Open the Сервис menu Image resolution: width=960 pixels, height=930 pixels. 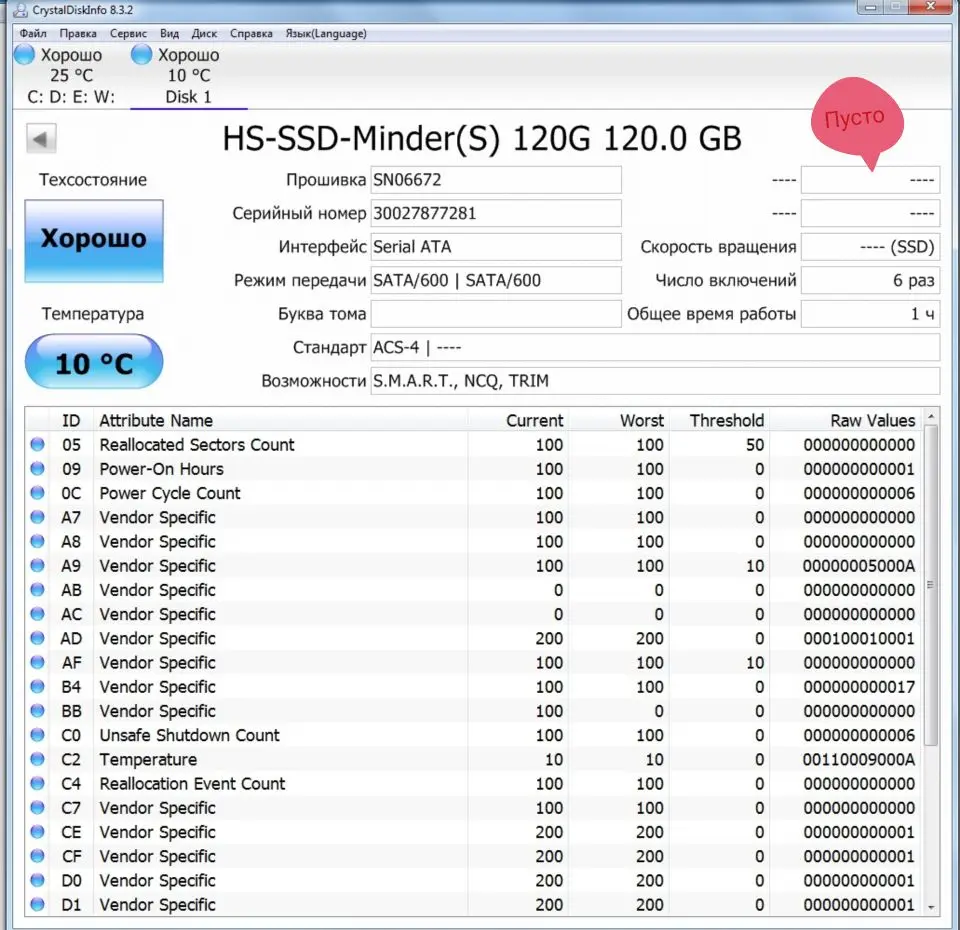point(128,33)
